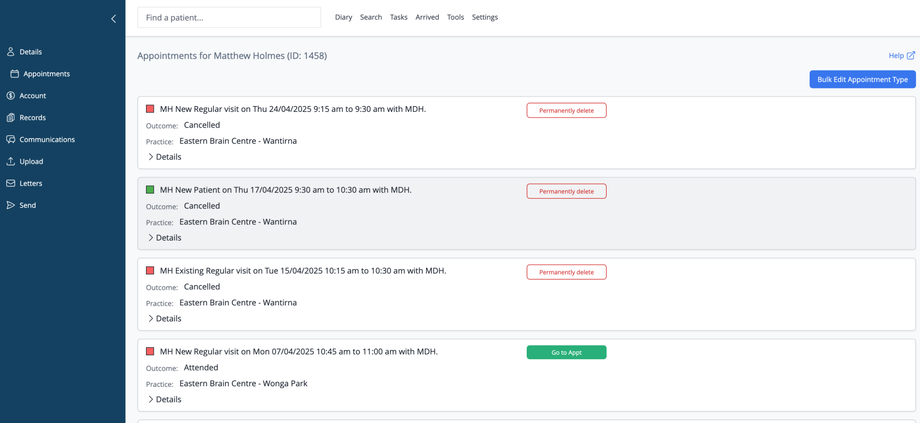This screenshot has width=920, height=423.
Task: Open the Tasks menu item
Action: [398, 17]
